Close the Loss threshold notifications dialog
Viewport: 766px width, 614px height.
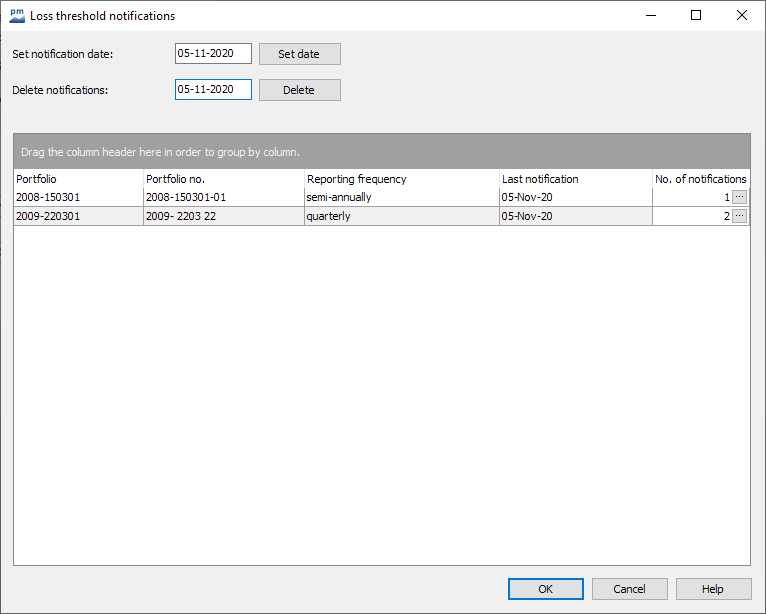point(741,15)
